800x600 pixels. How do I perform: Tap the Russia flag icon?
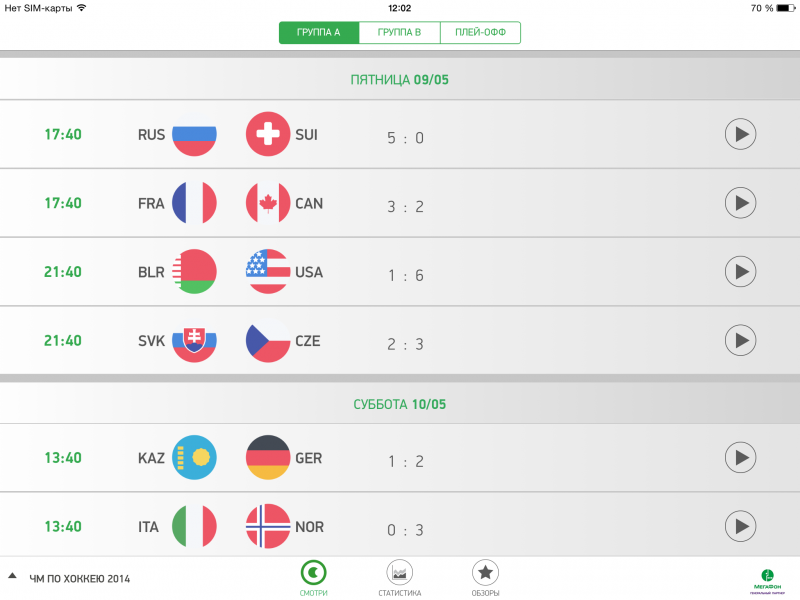[194, 134]
